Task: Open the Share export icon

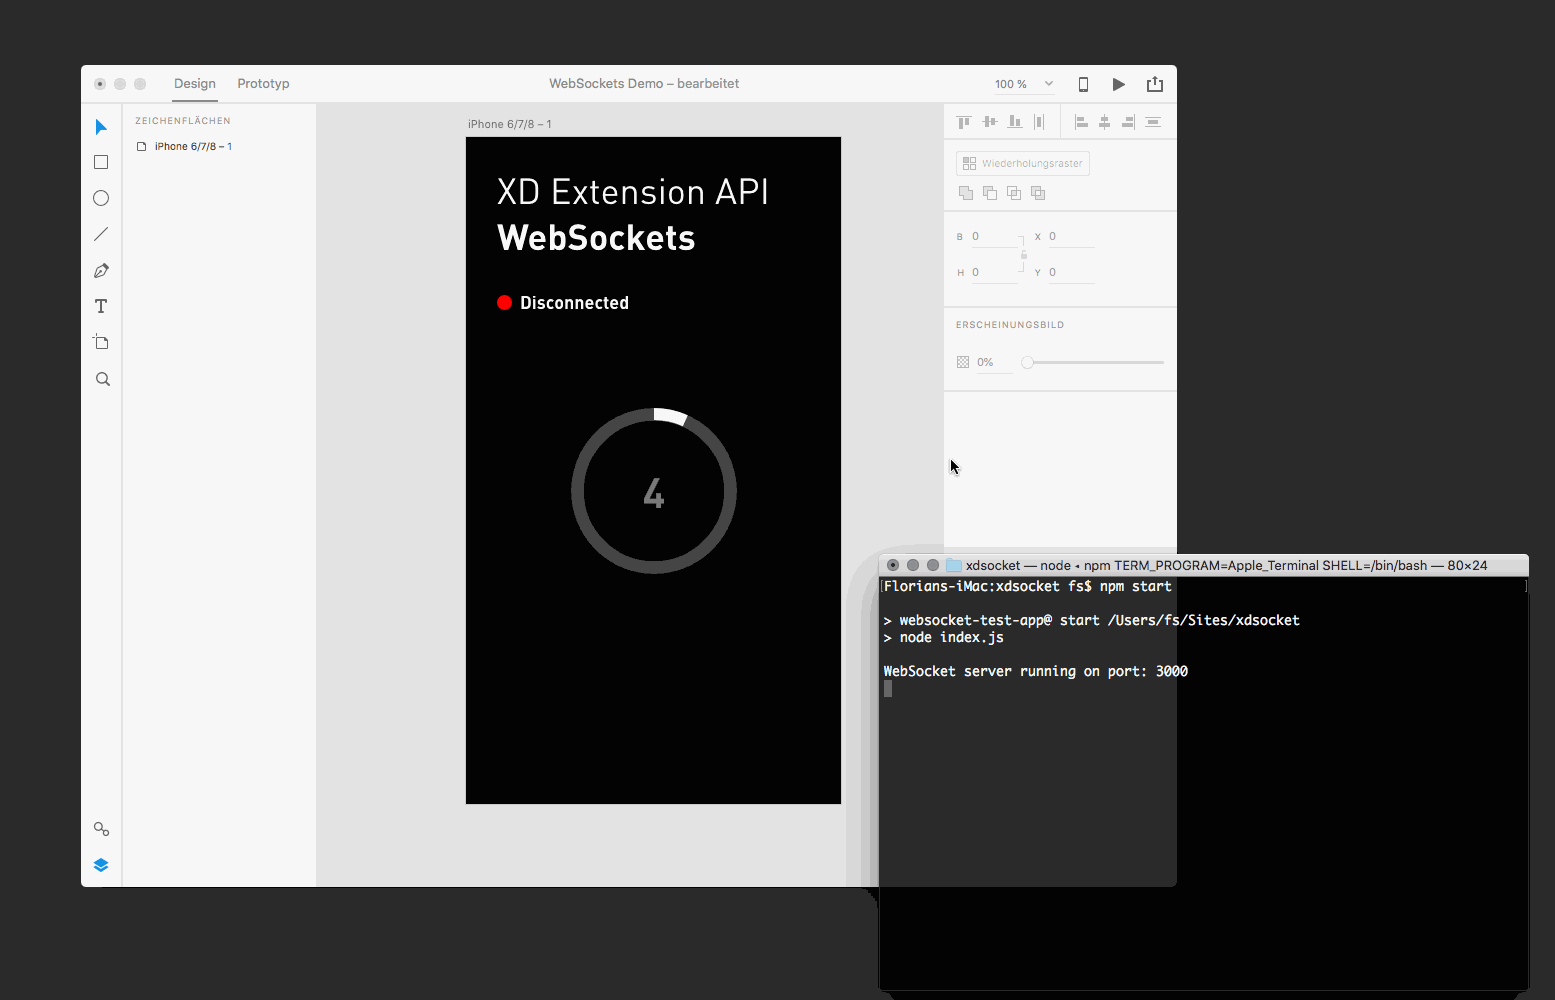Action: pyautogui.click(x=1155, y=84)
